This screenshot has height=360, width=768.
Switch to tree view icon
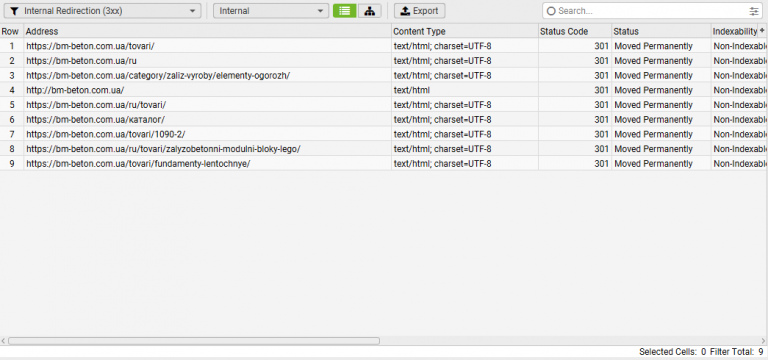[370, 11]
